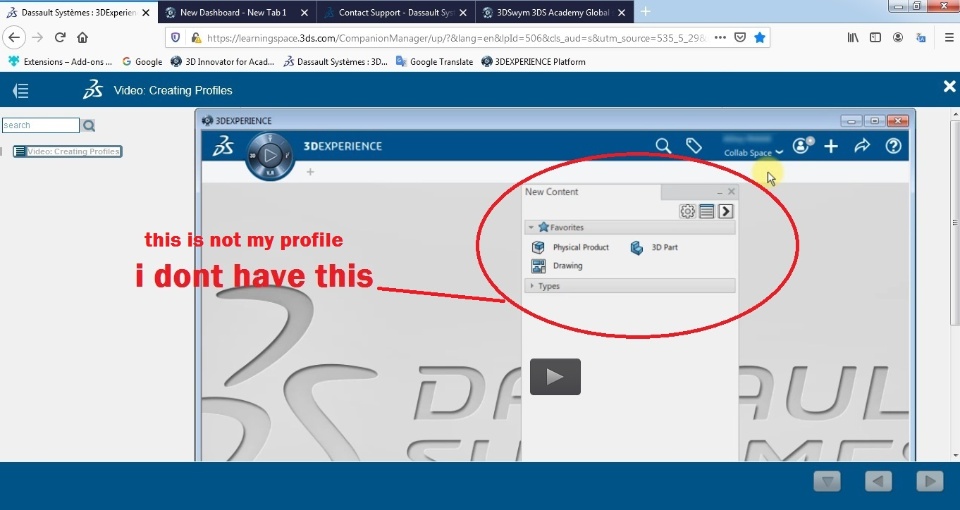Click the tag icon in 3DEXPERIENCE bar

coord(694,146)
